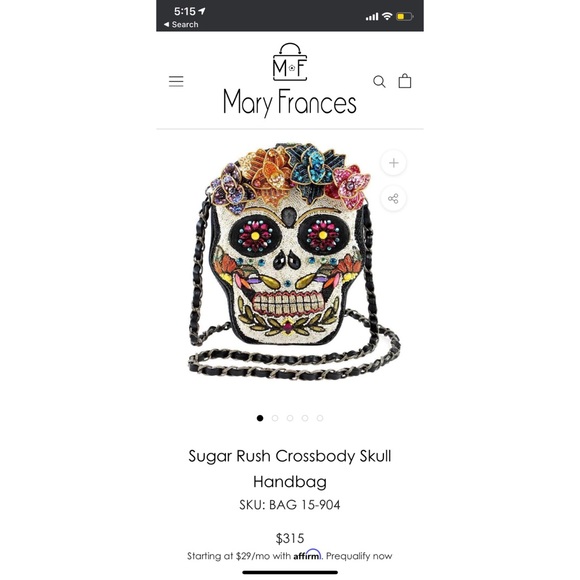Tap the MF handbag logo icon

click(290, 62)
